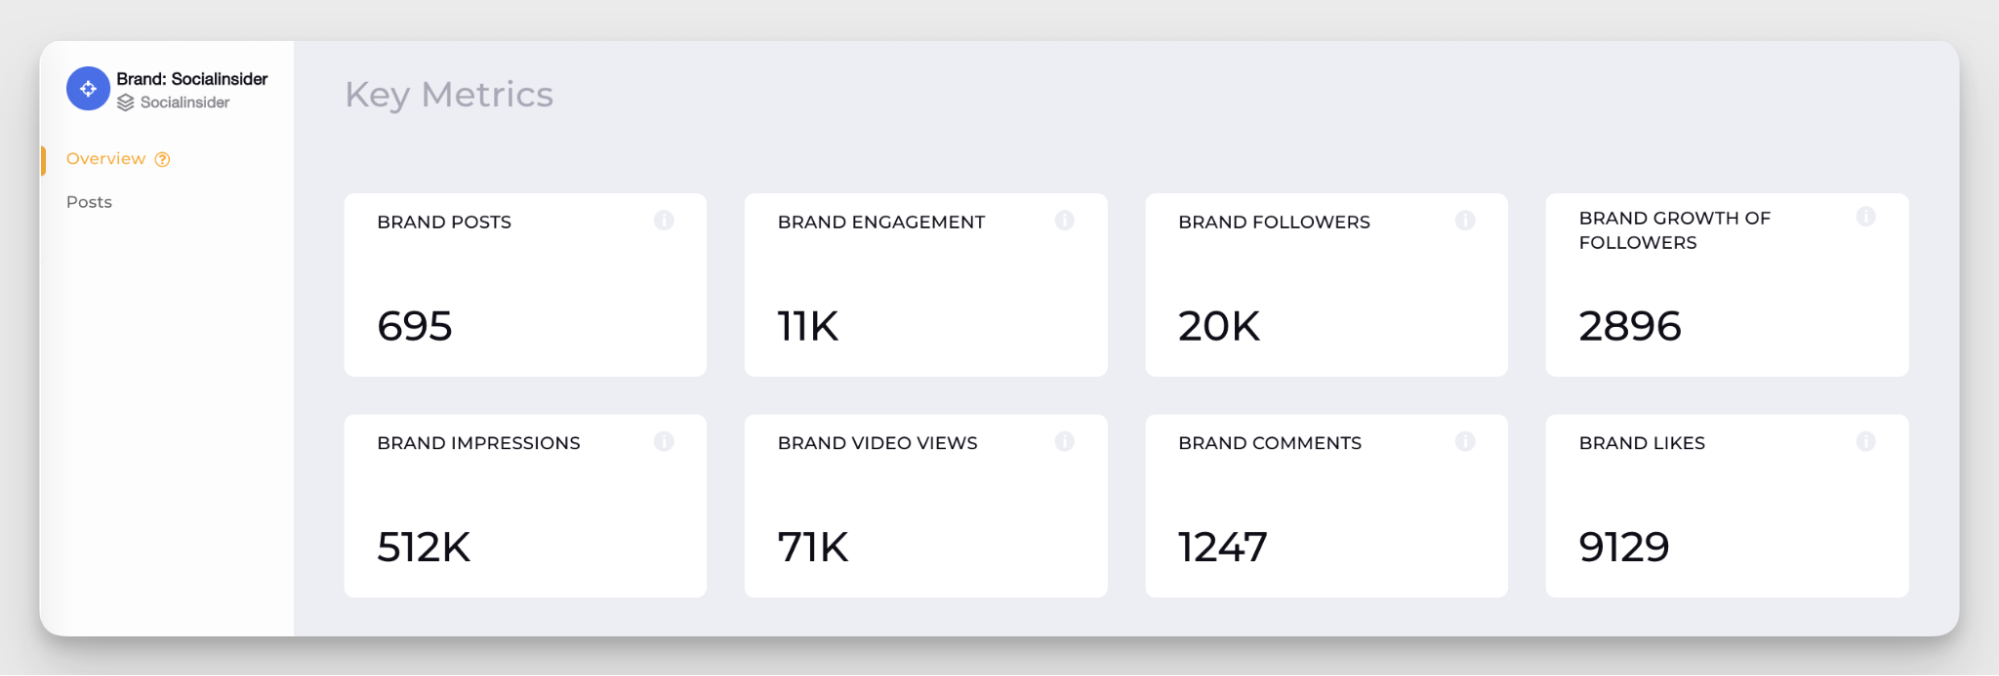Click the Socialinsider subtitle under the brand name
The height and width of the screenshot is (676, 1999).
click(185, 103)
